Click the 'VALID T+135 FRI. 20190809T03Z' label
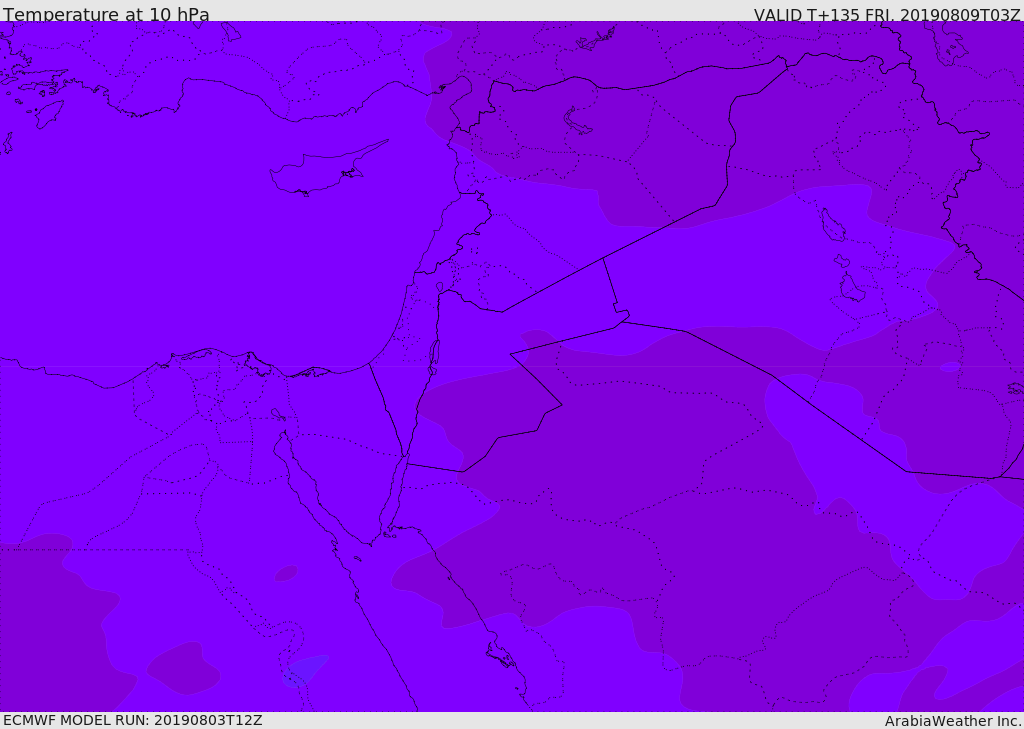This screenshot has width=1024, height=729. click(887, 14)
